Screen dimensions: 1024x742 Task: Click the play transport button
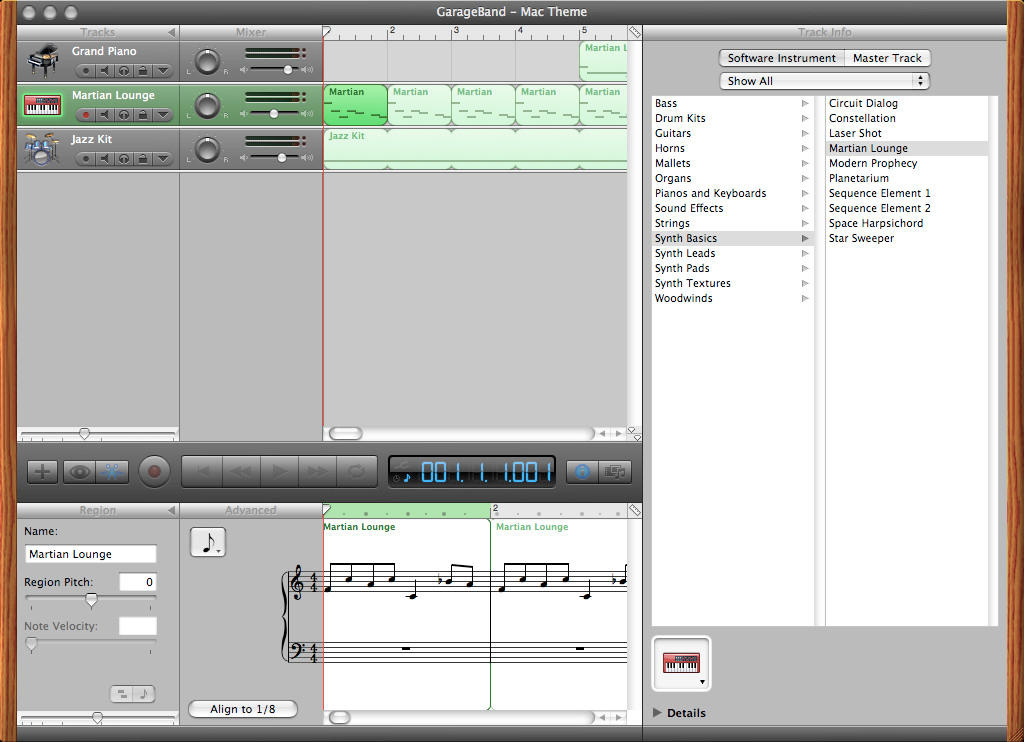pos(280,472)
